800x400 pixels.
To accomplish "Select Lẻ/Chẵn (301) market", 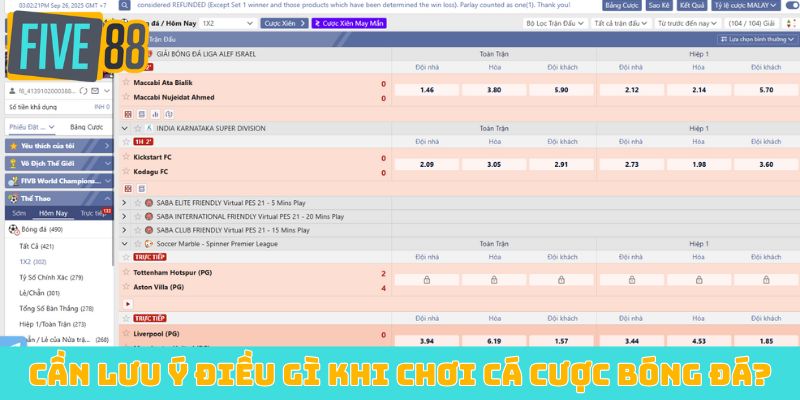I will [x=39, y=293].
